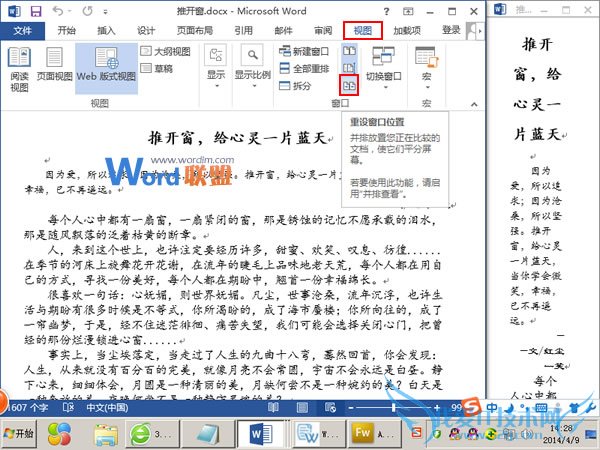Switch to the 审阅 (Review) tab
This screenshot has height=450, width=600.
tap(323, 30)
